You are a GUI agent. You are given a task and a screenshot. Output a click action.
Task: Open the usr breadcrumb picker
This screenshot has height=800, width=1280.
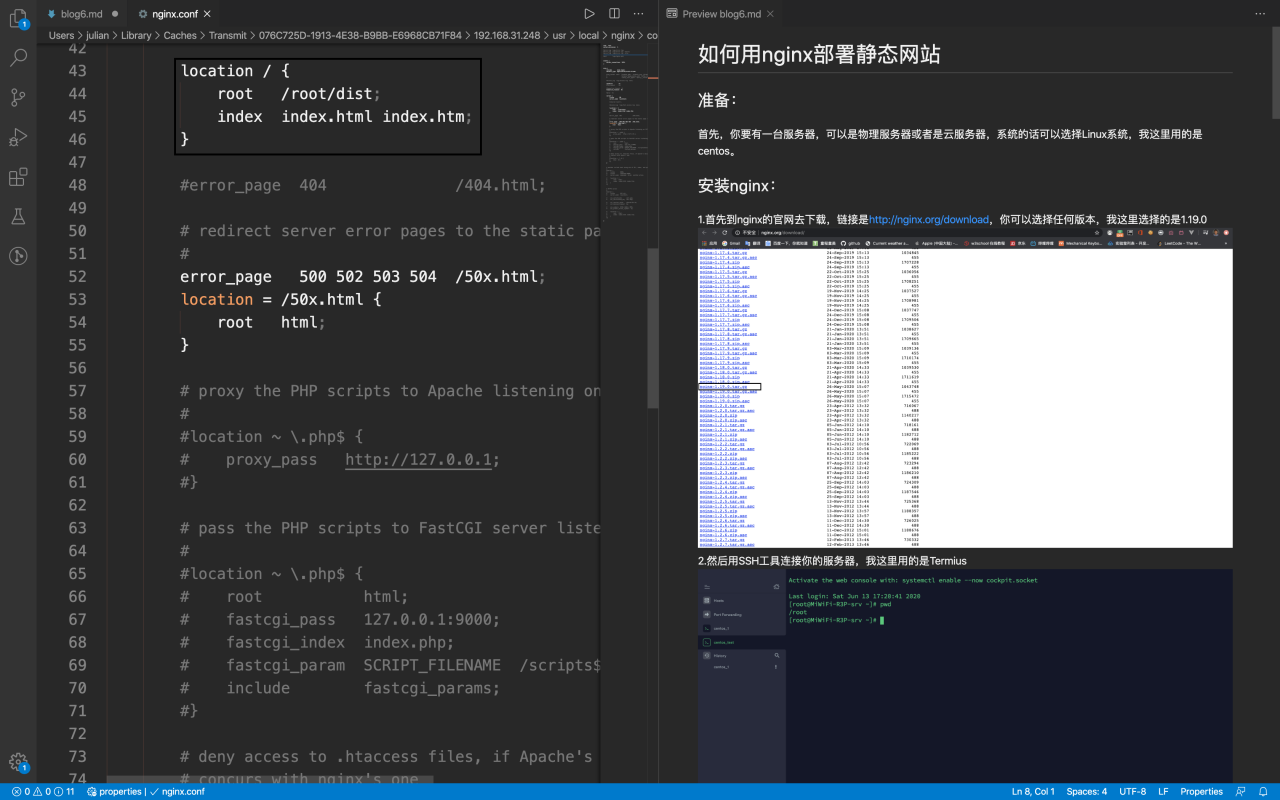coord(558,35)
